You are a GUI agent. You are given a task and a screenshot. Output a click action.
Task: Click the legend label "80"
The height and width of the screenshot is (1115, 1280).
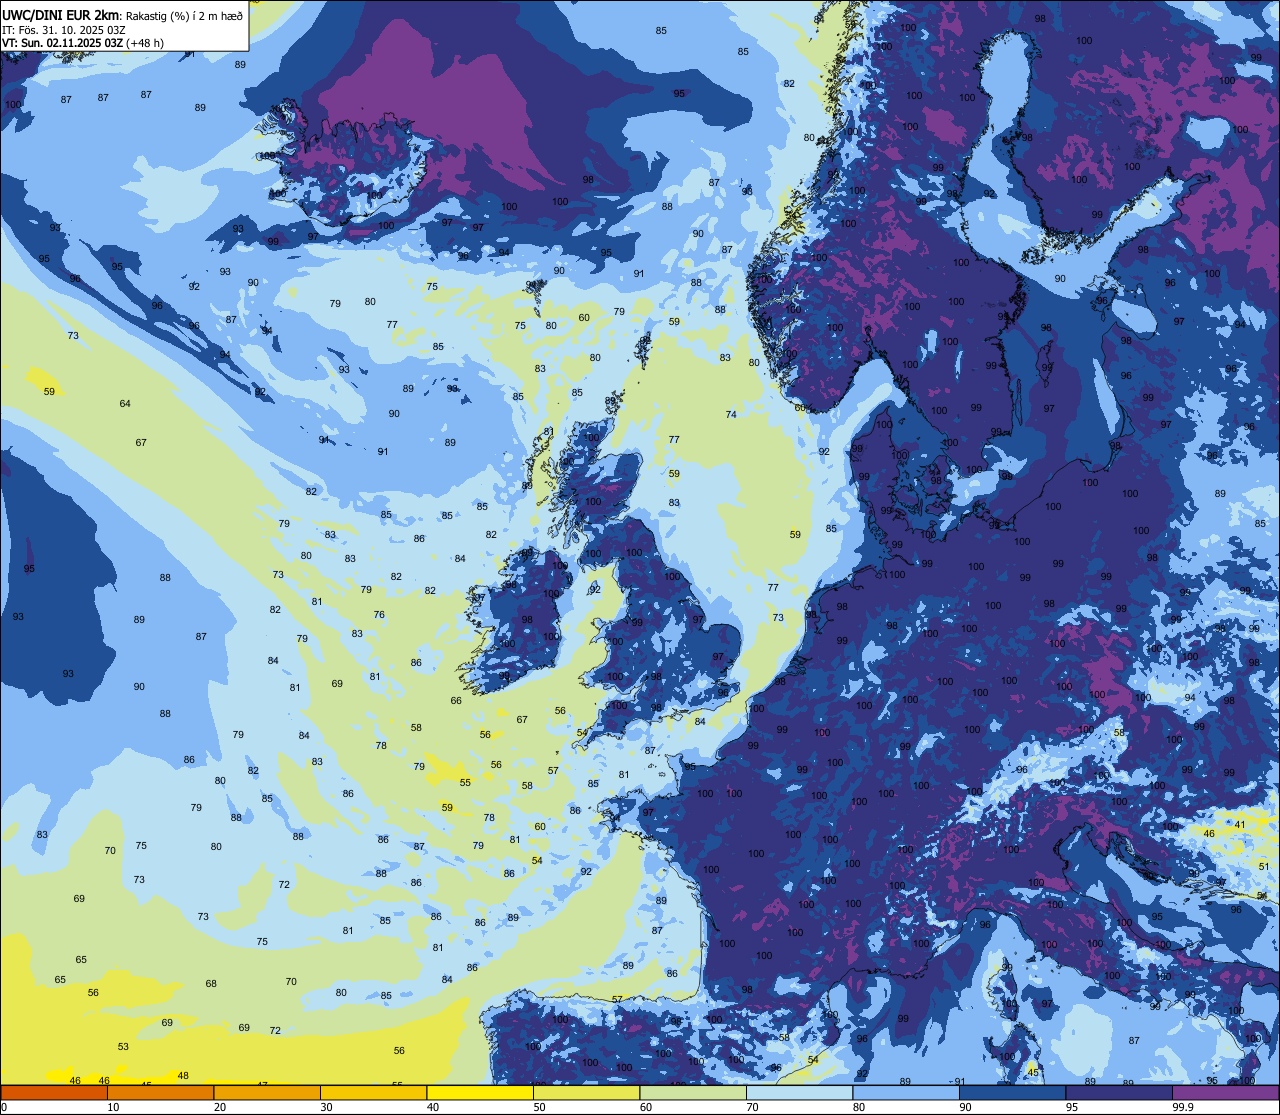[x=859, y=1107]
